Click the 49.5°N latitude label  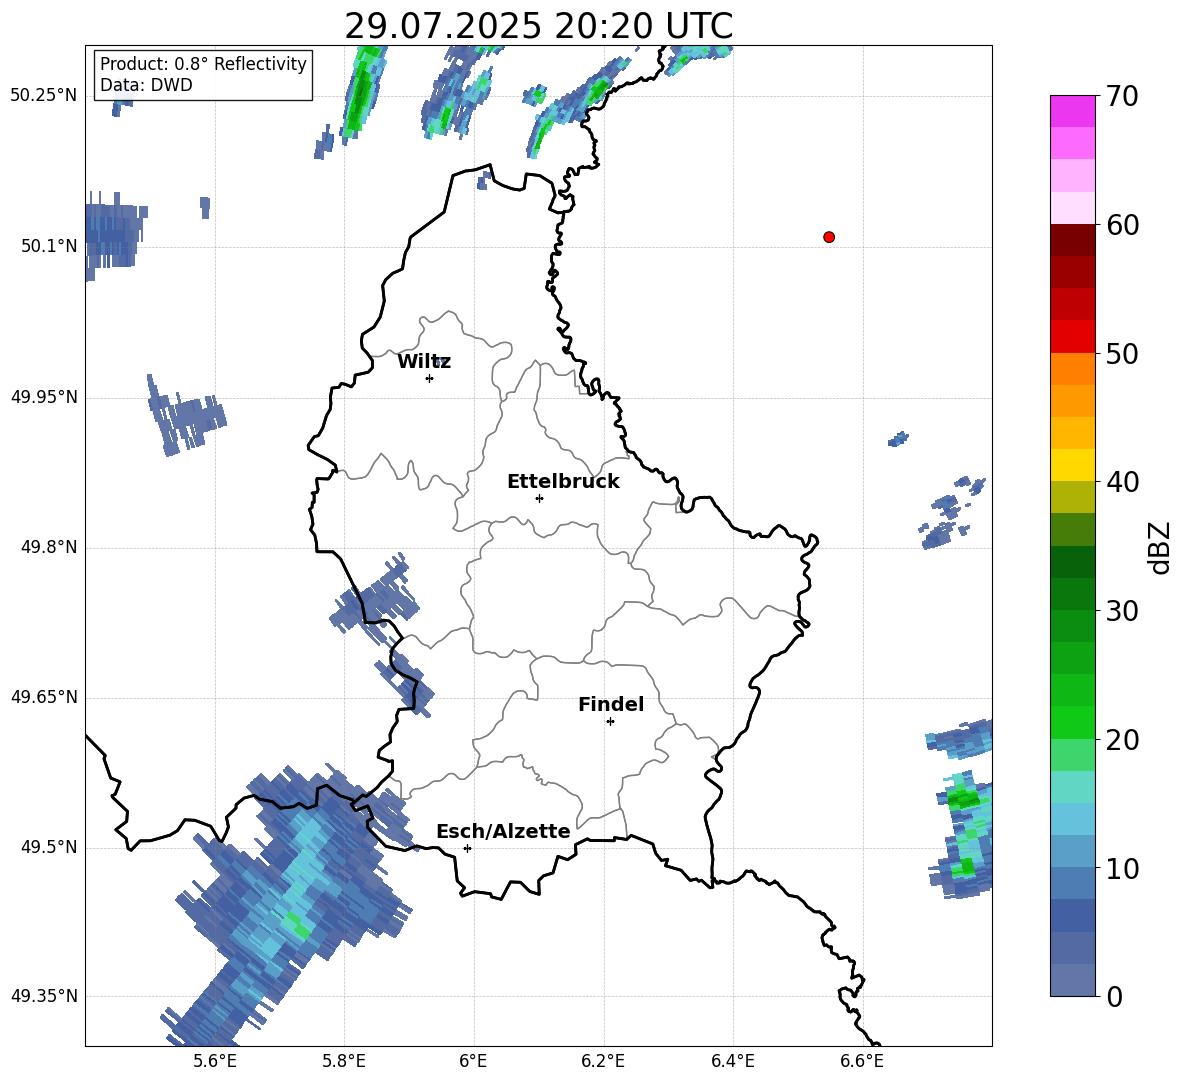(x=49, y=847)
